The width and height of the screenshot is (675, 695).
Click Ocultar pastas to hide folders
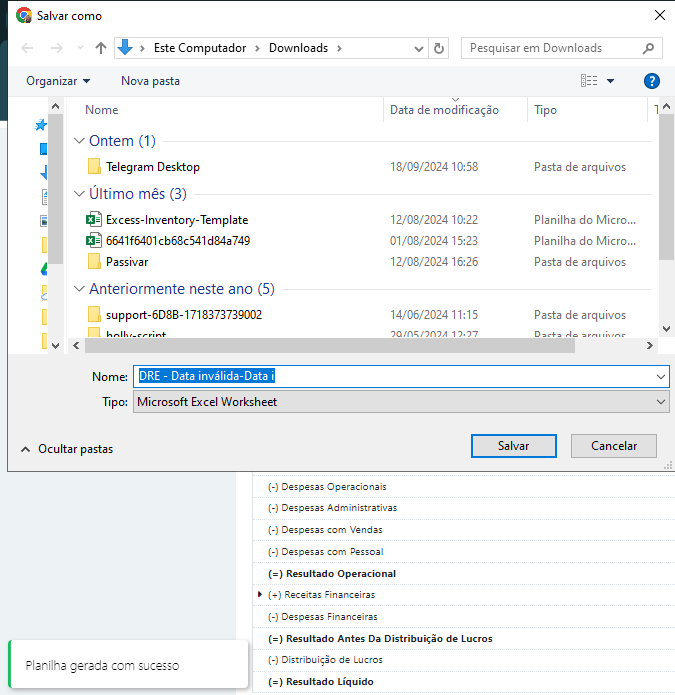66,449
